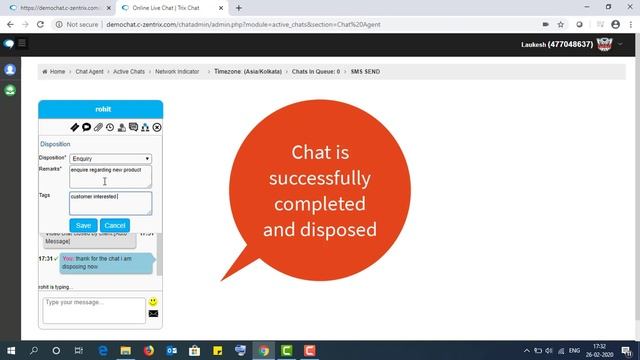Screen dimensions: 640x360
Task: Open a new browser tab
Action: 239,8
